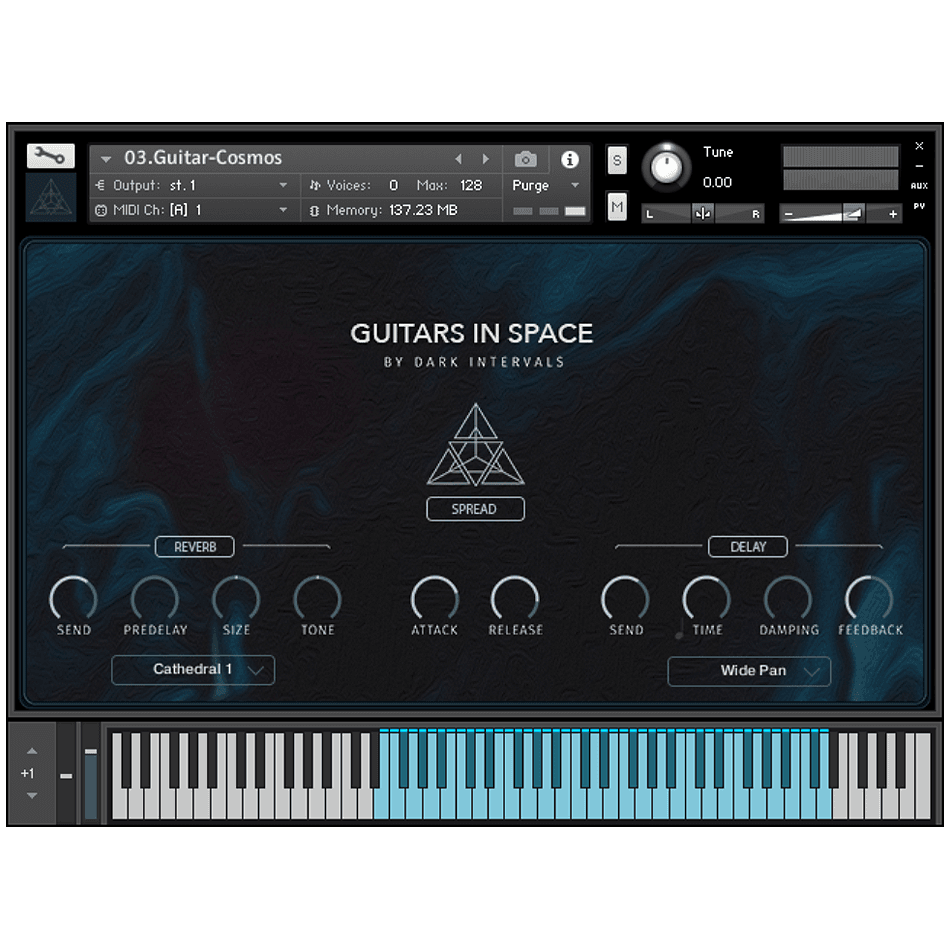Click the previous preset arrow
950x950 pixels.
458,158
